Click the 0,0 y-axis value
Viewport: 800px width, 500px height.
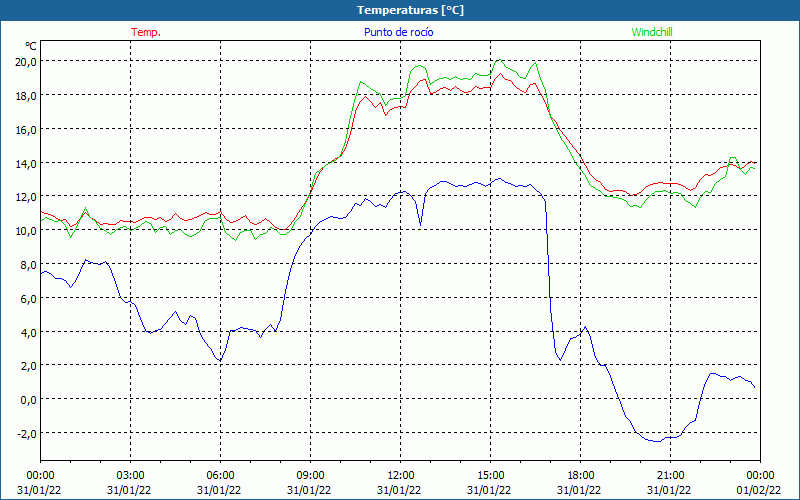tap(29, 400)
